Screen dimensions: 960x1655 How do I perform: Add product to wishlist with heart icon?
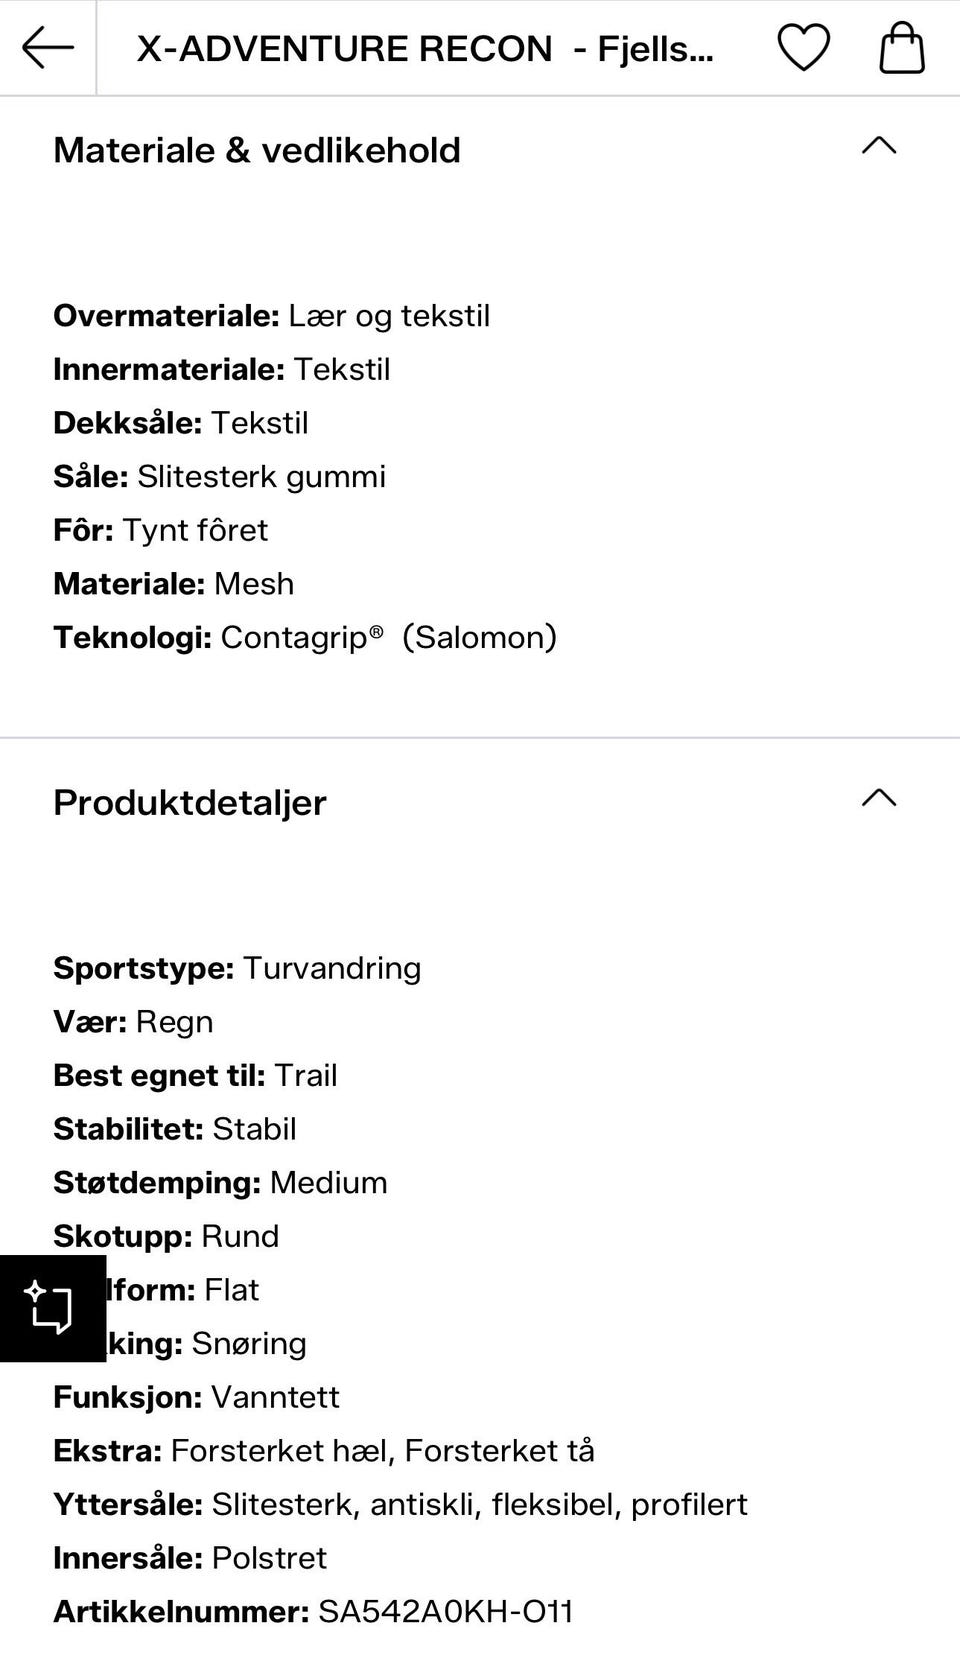pyautogui.click(x=803, y=48)
